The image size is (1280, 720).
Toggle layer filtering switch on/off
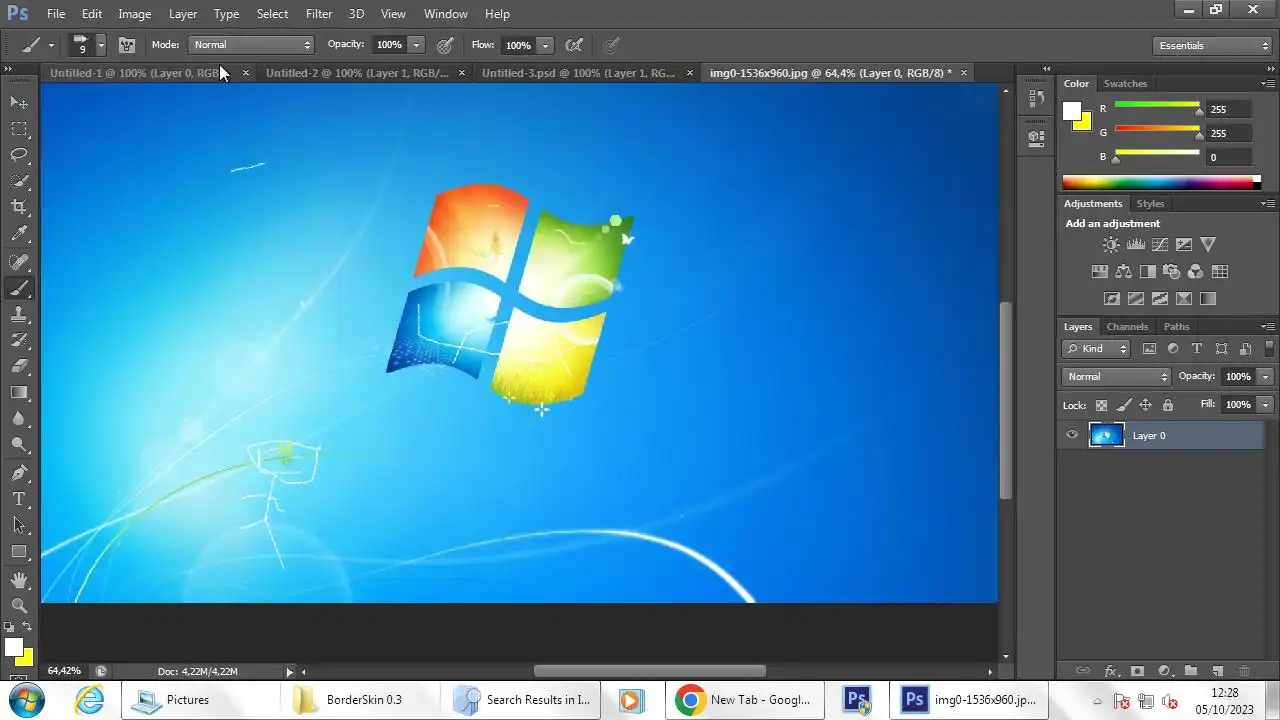coord(1270,349)
